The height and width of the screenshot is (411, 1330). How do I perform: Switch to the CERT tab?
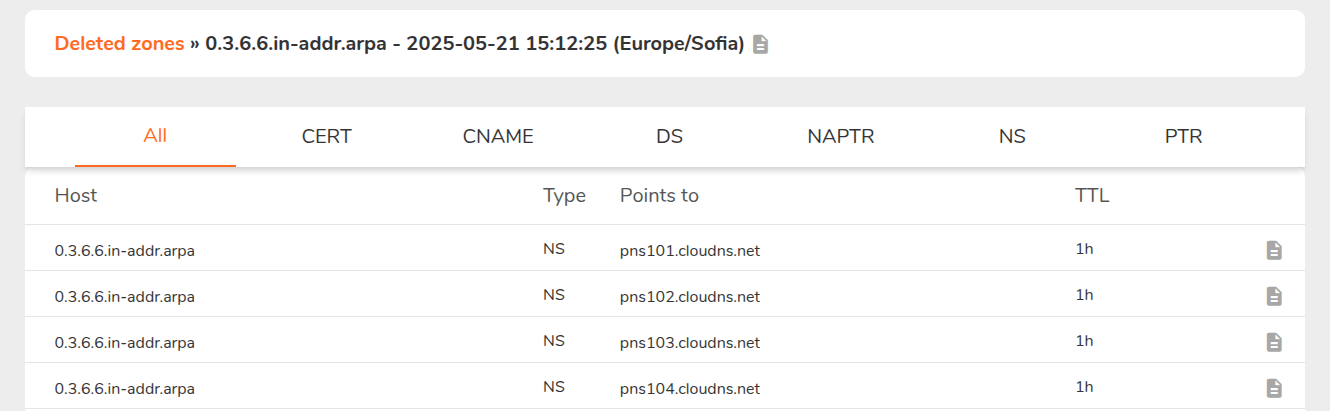pyautogui.click(x=327, y=137)
